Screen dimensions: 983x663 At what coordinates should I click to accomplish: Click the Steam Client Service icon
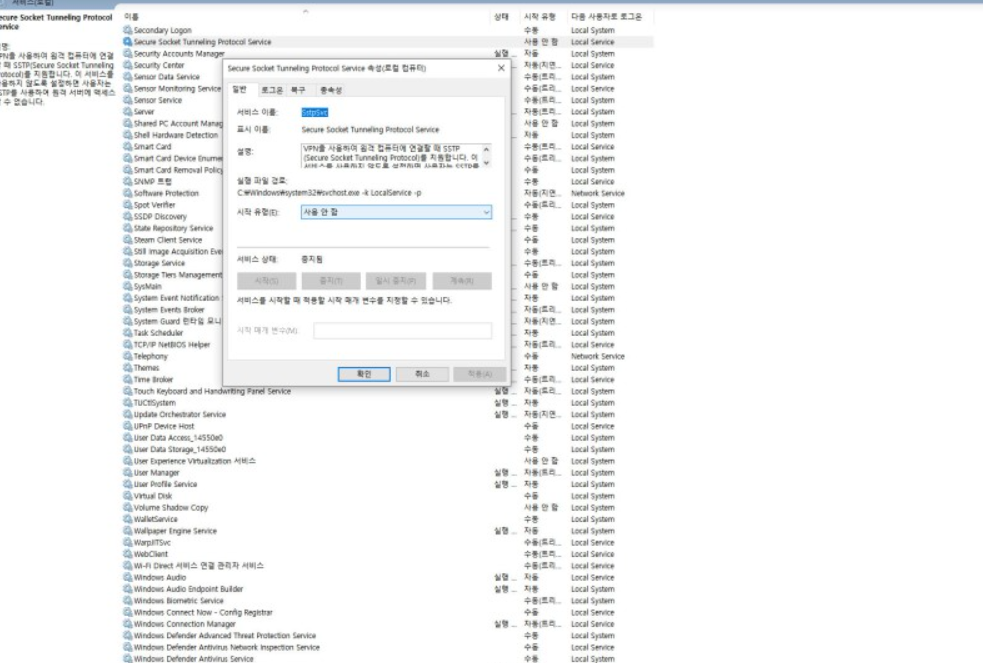pyautogui.click(x=128, y=239)
